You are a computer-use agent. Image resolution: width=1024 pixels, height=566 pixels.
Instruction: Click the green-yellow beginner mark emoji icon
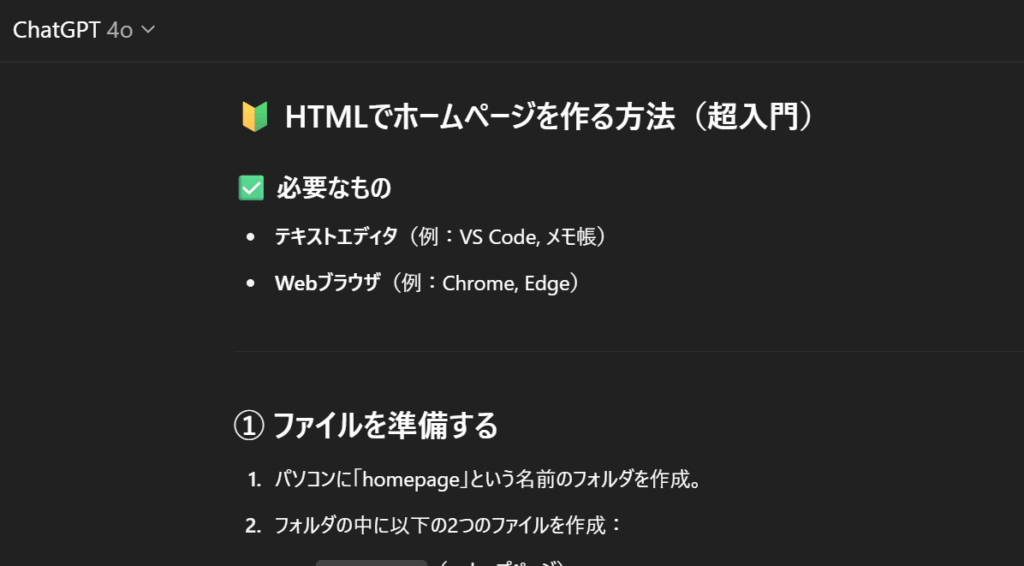pyautogui.click(x=253, y=118)
